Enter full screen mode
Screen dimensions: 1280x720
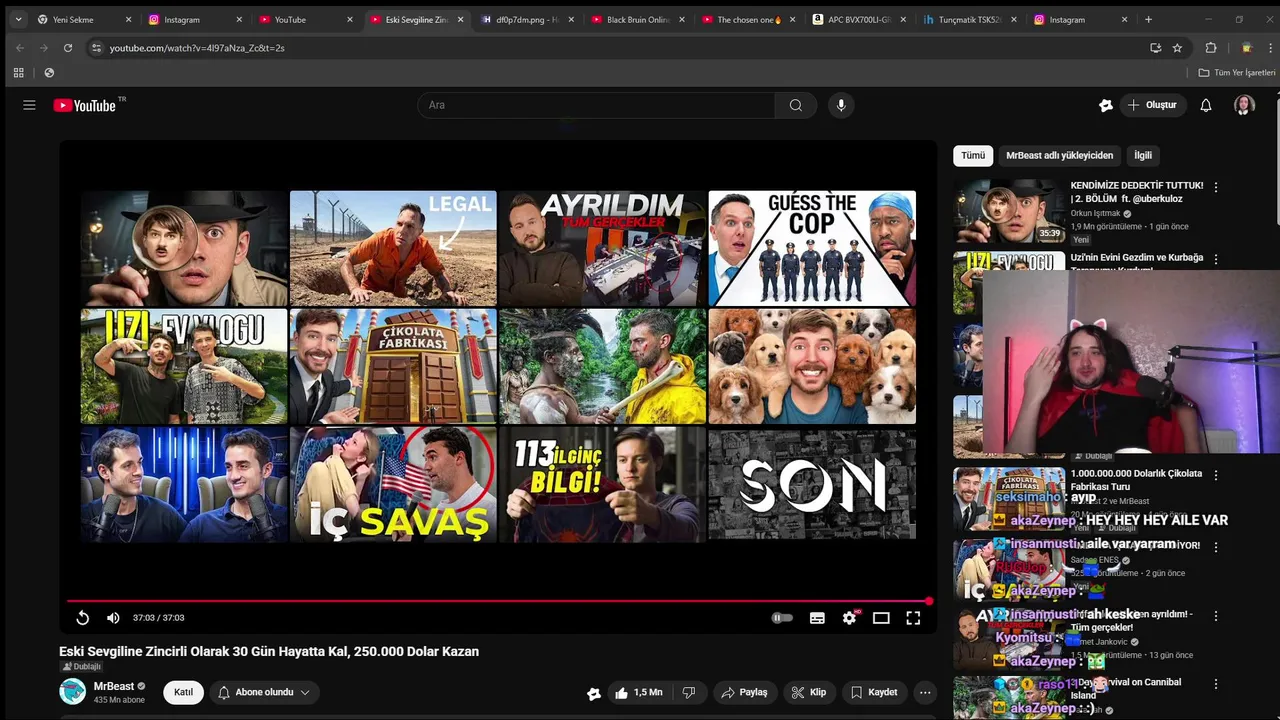pyautogui.click(x=913, y=618)
